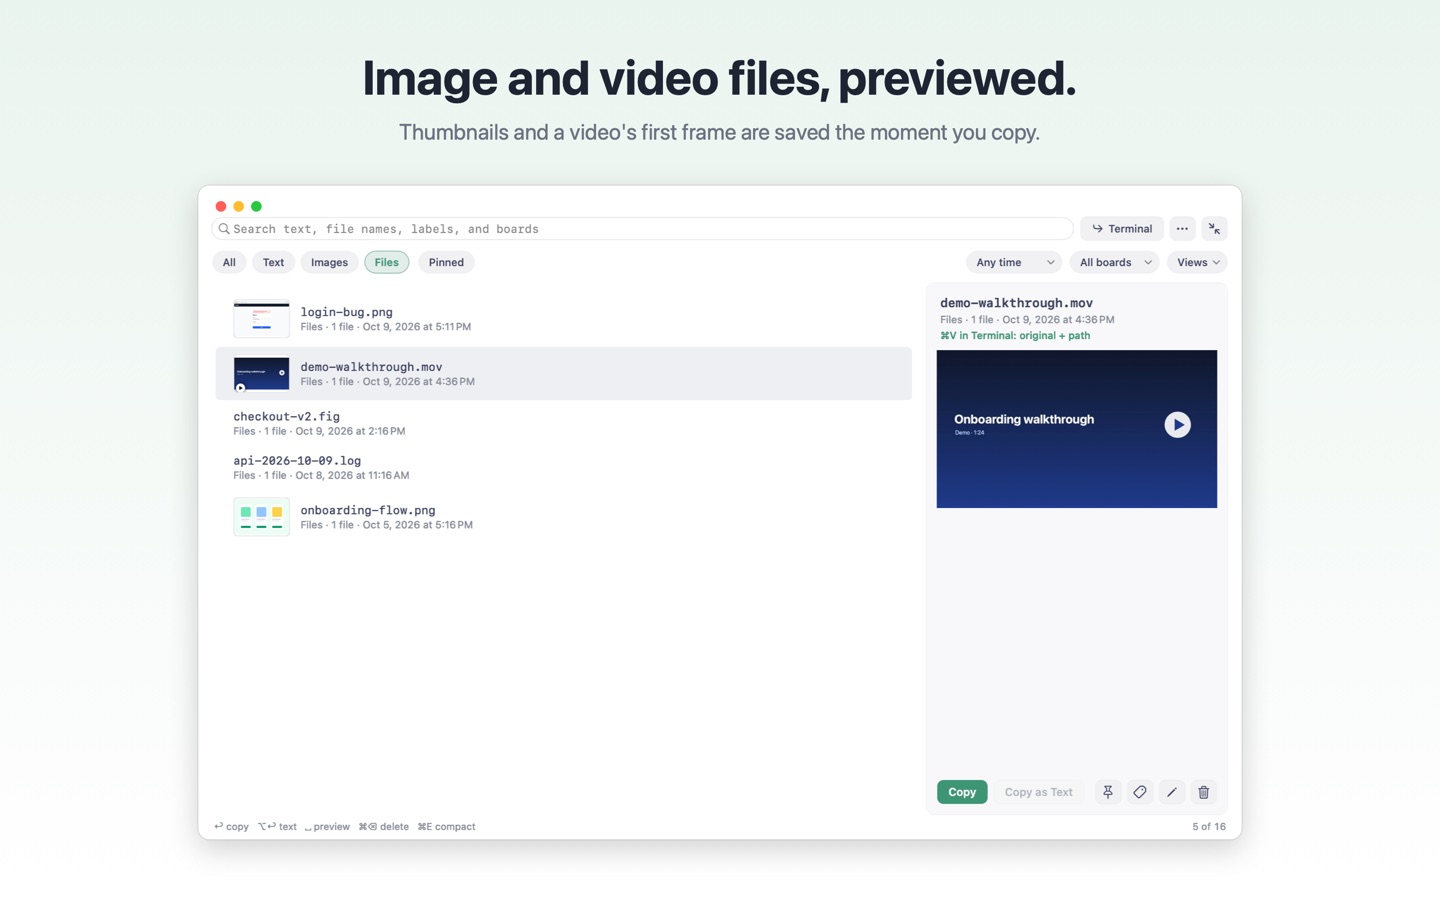Show the Images filter tab
This screenshot has height=900, width=1440.
[329, 262]
